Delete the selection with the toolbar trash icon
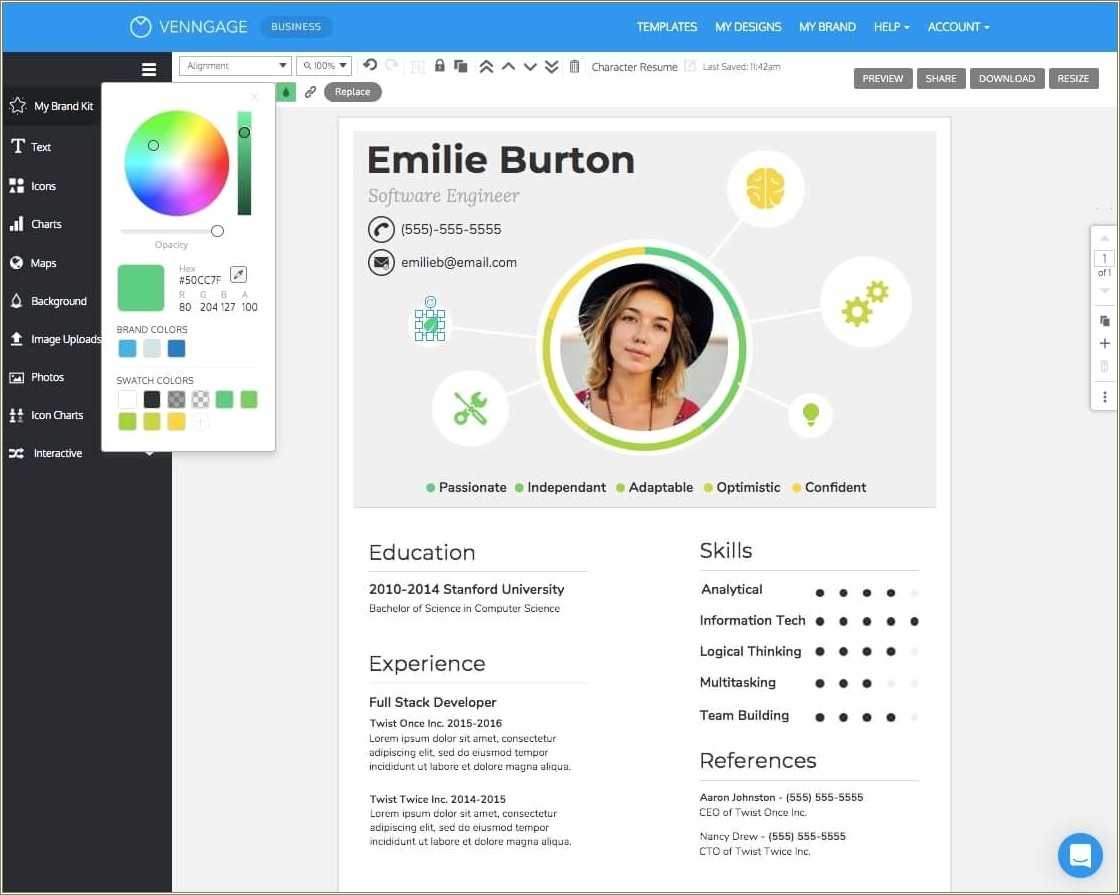 574,67
